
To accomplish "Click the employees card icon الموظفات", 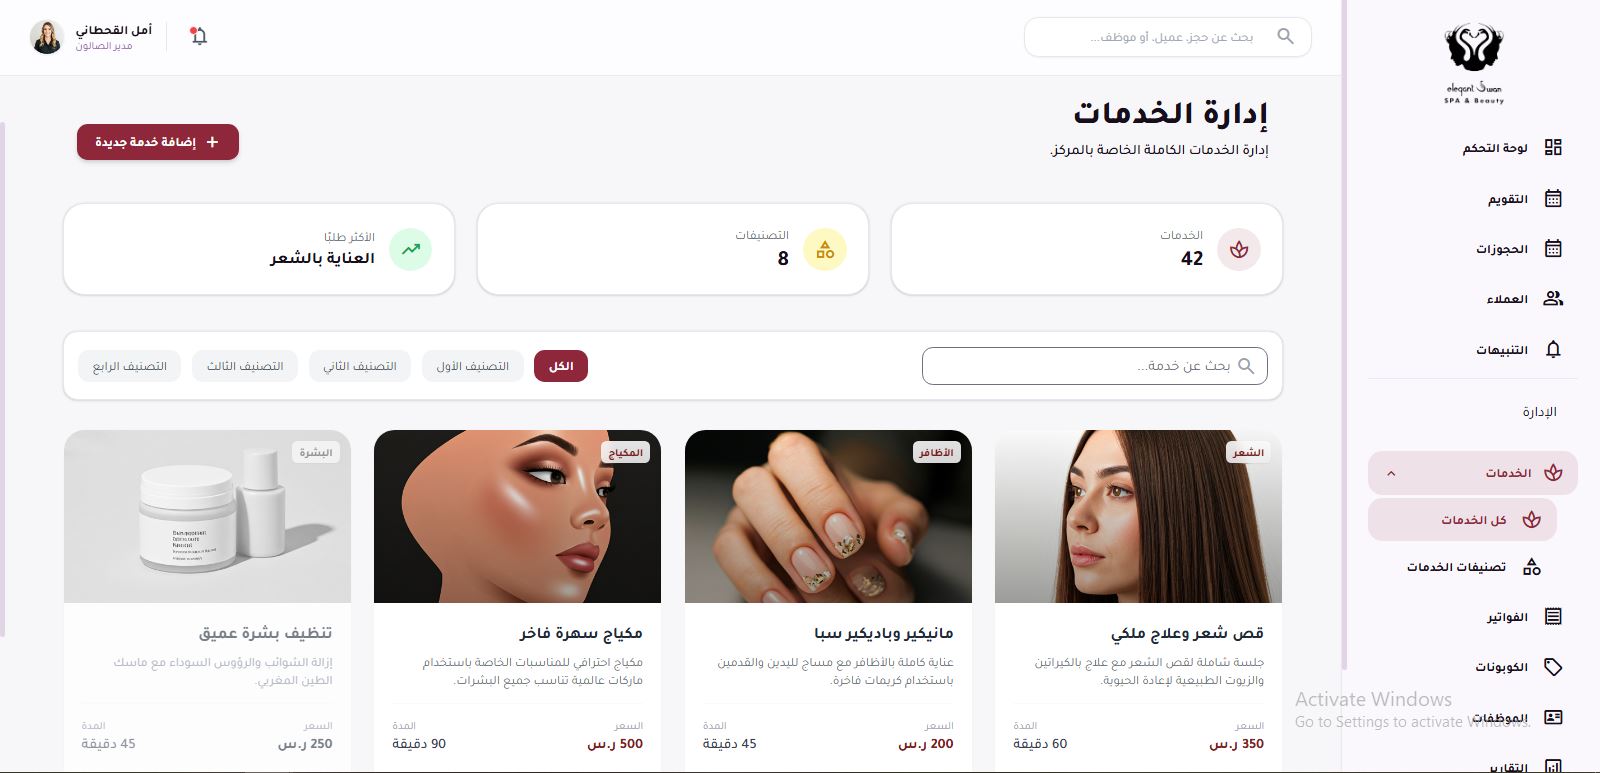I will (x=1553, y=717).
